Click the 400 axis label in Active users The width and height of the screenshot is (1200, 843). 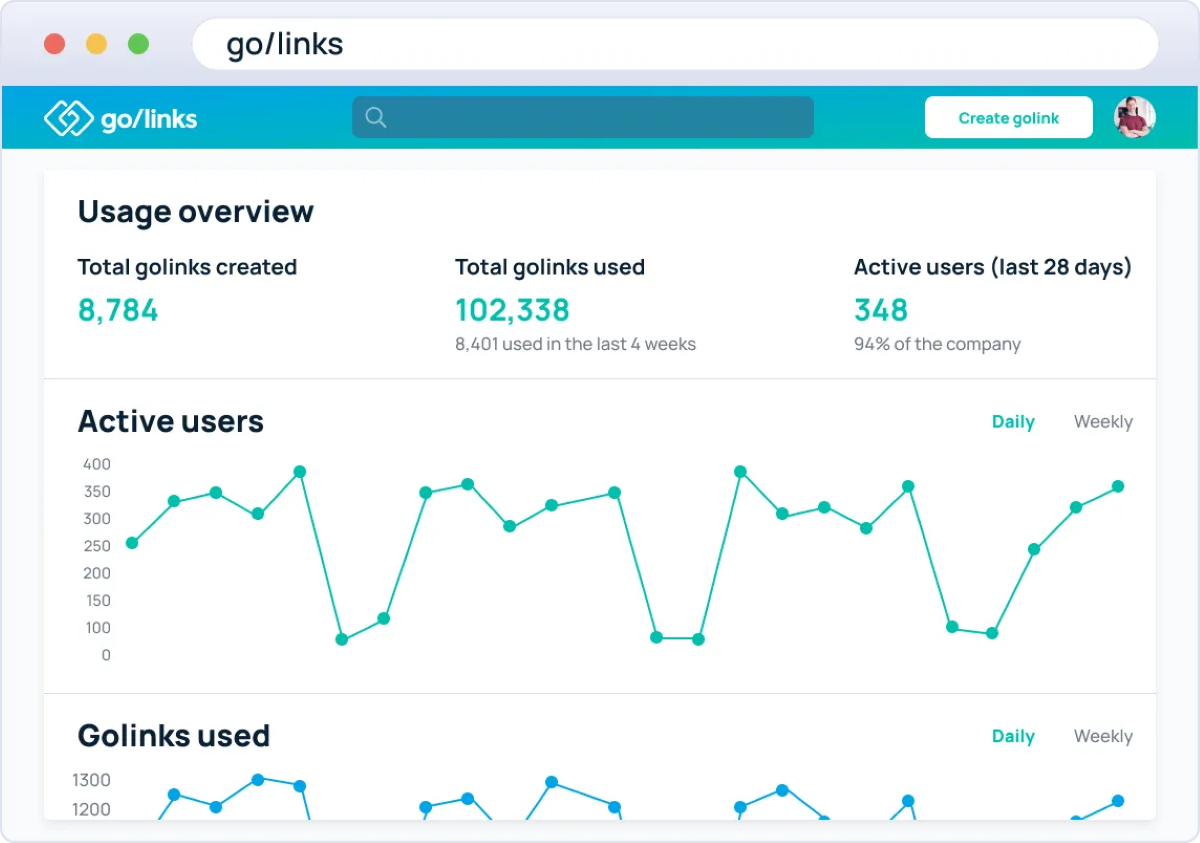pyautogui.click(x=97, y=464)
